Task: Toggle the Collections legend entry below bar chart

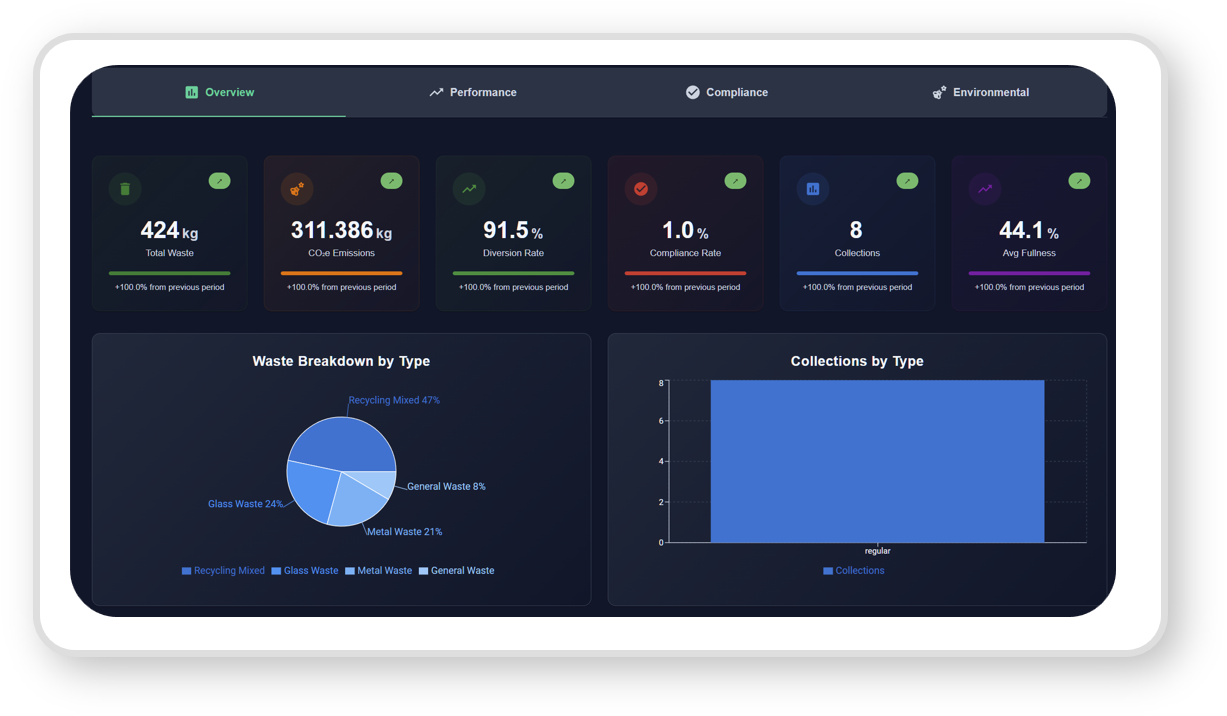Action: [854, 571]
